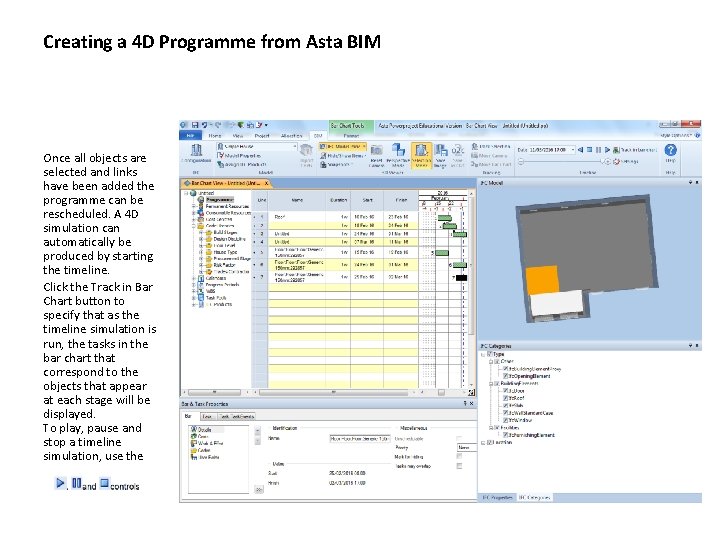The image size is (720, 540).
Task: Click the rewind timeline control
Action: 580,150
